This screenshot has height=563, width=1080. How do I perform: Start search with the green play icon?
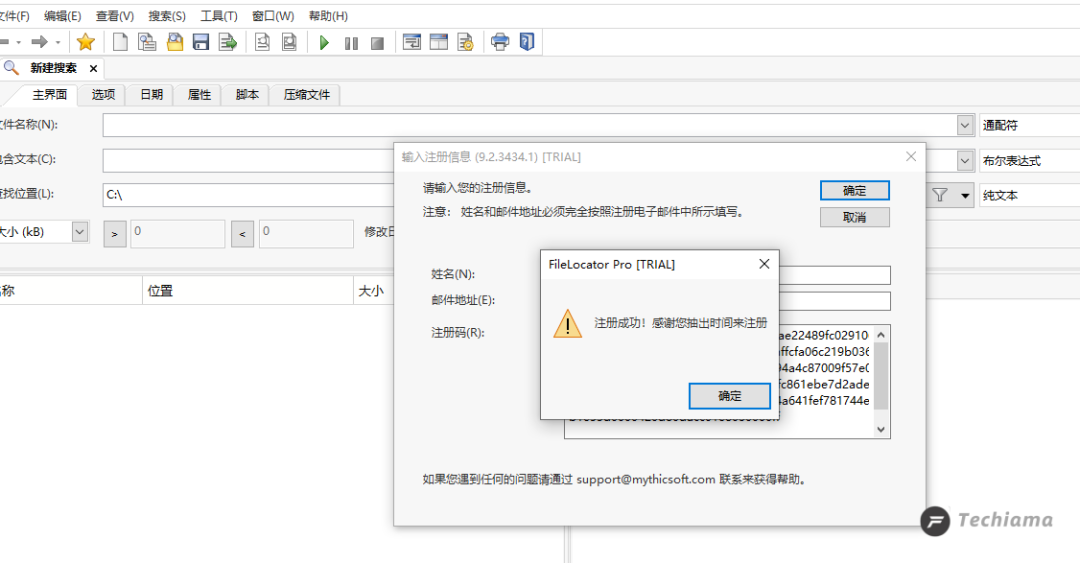pos(324,43)
